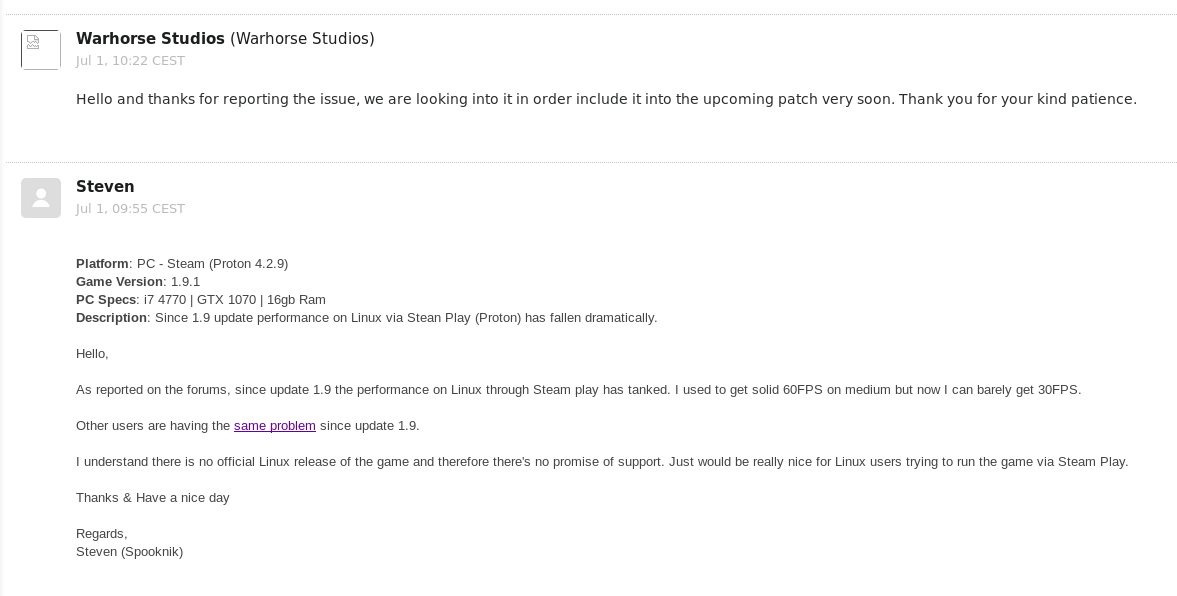The image size is (1177, 596).
Task: Click the bold Platform label
Action: click(x=102, y=263)
